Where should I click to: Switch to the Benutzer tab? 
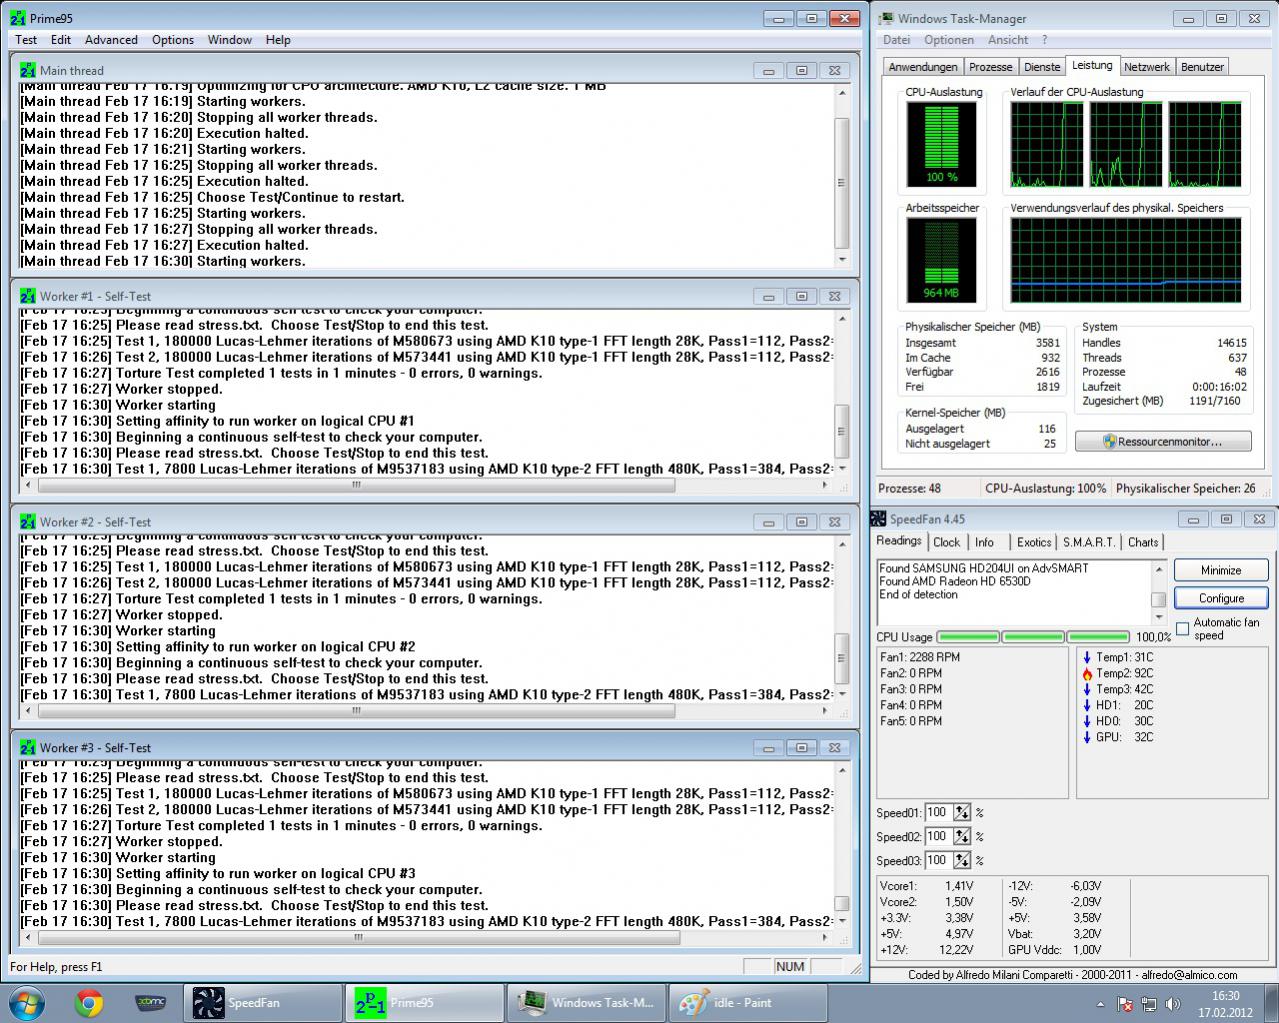1202,67
